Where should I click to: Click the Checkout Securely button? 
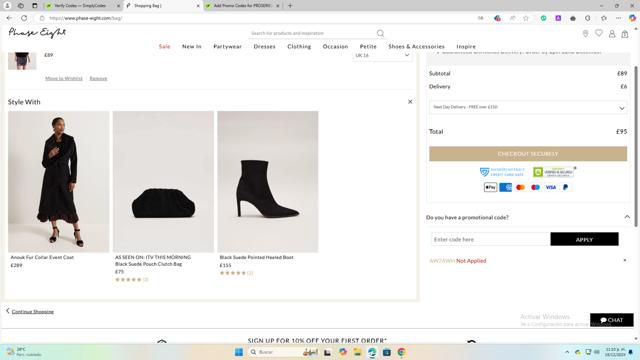coord(528,154)
